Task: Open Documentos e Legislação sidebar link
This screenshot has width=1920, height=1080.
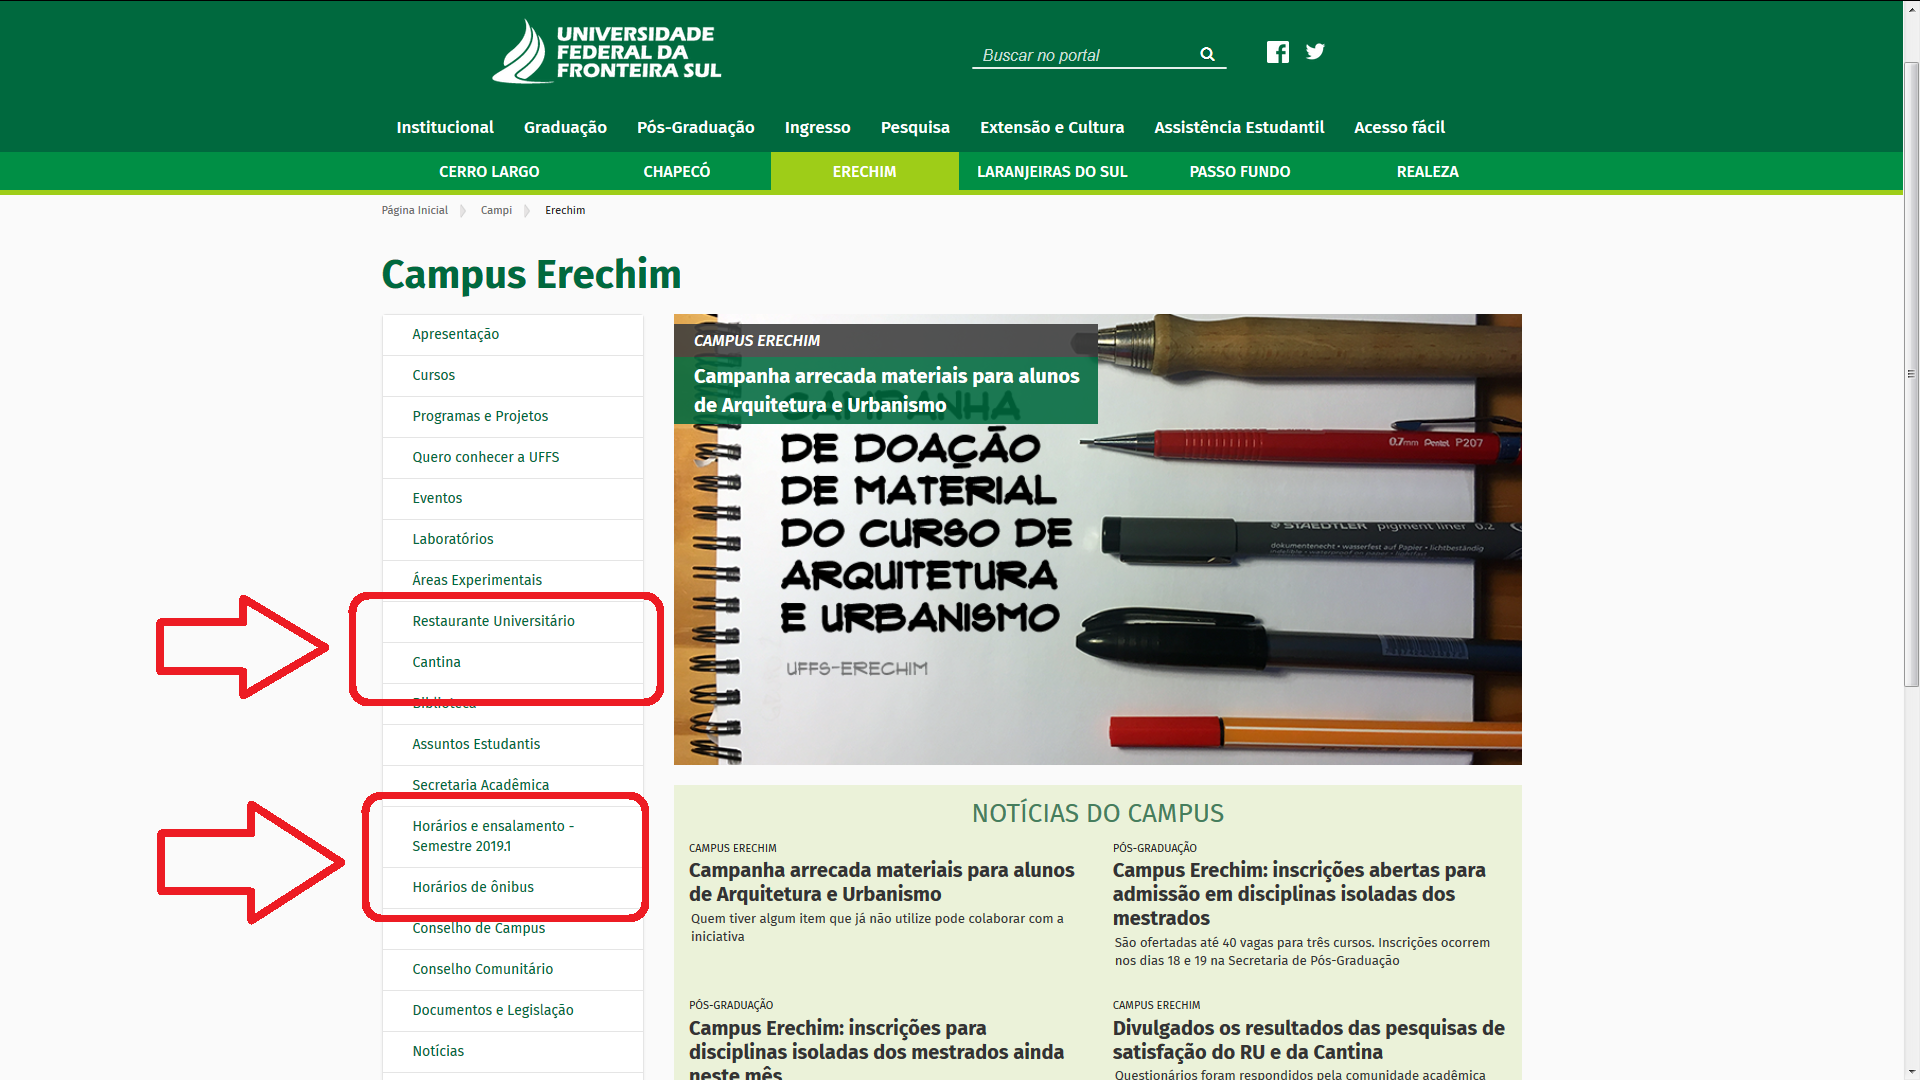Action: point(513,1010)
